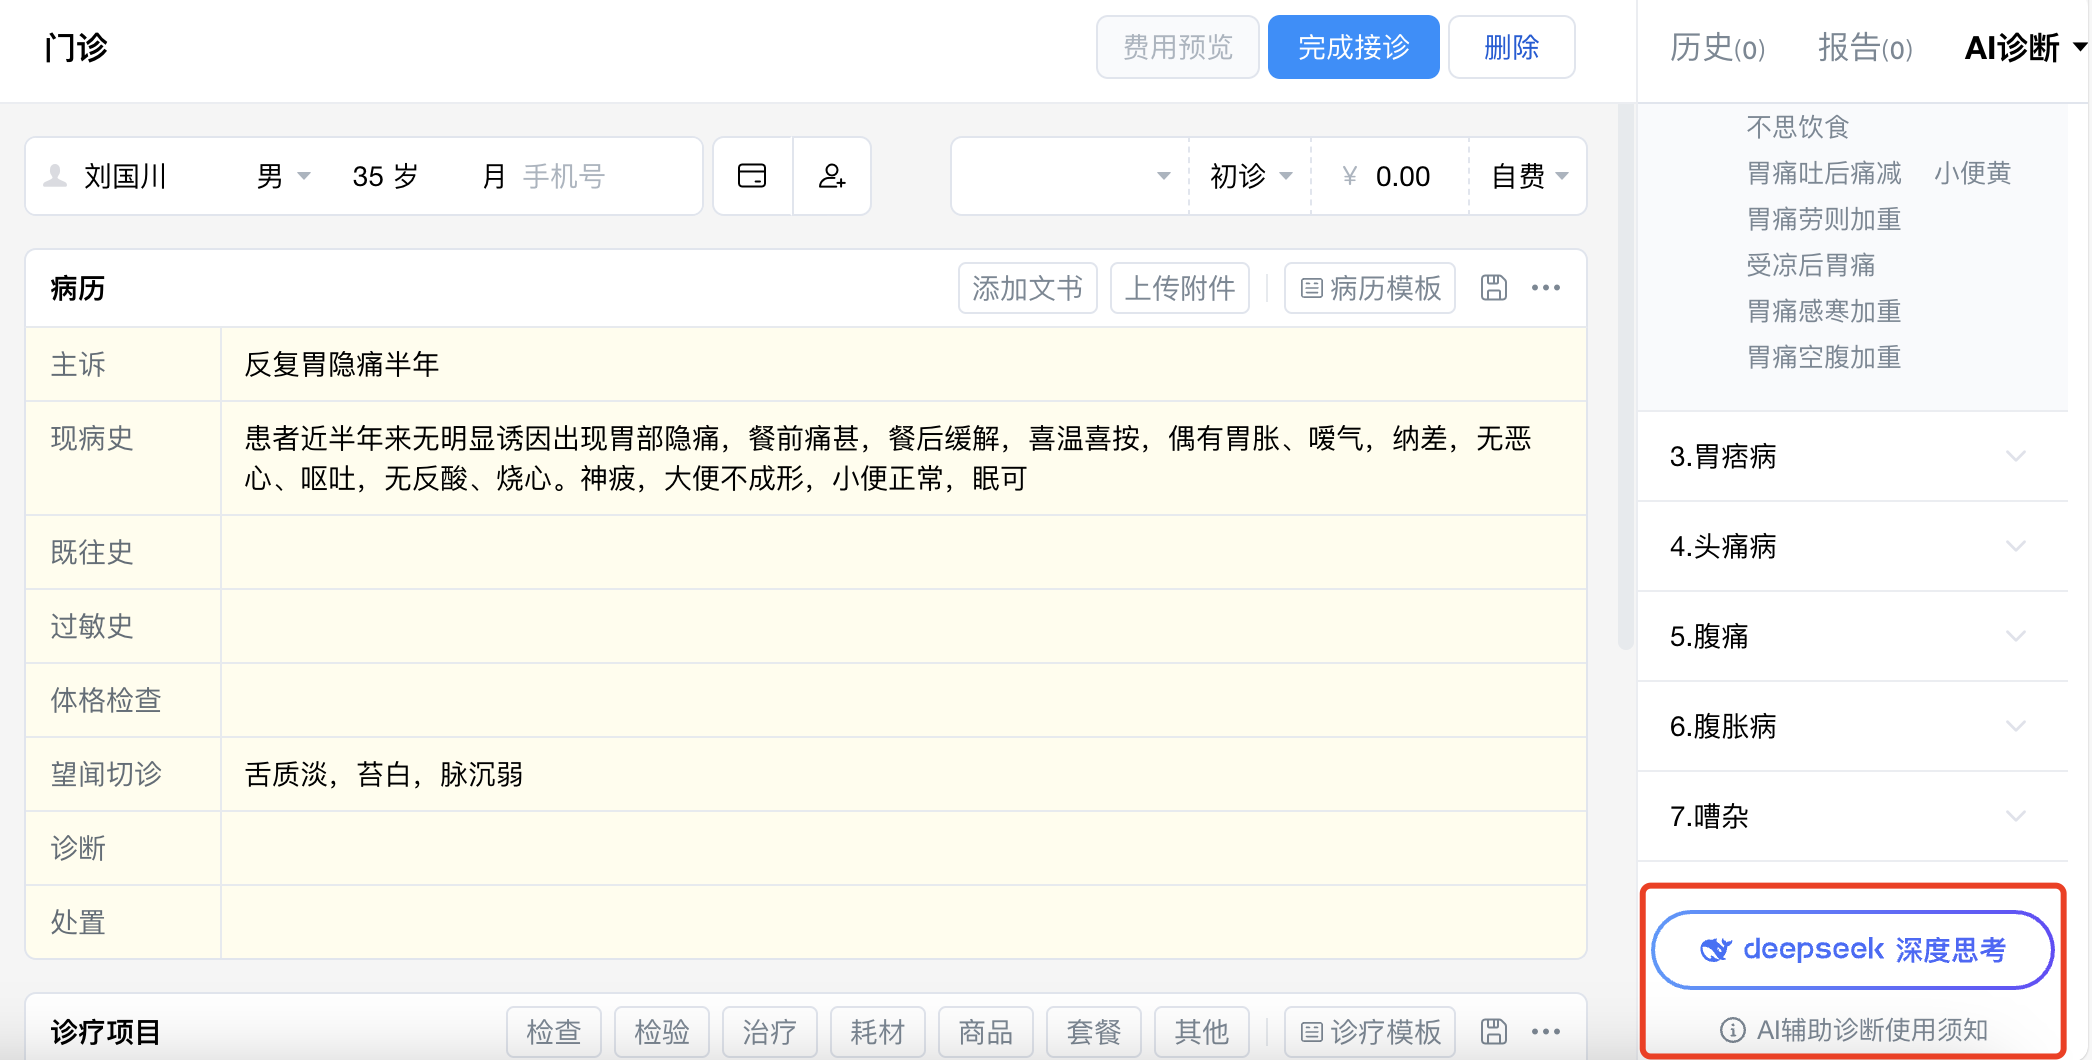Click the 诊疗模板 document icon
The image size is (2092, 1060).
[1313, 1031]
